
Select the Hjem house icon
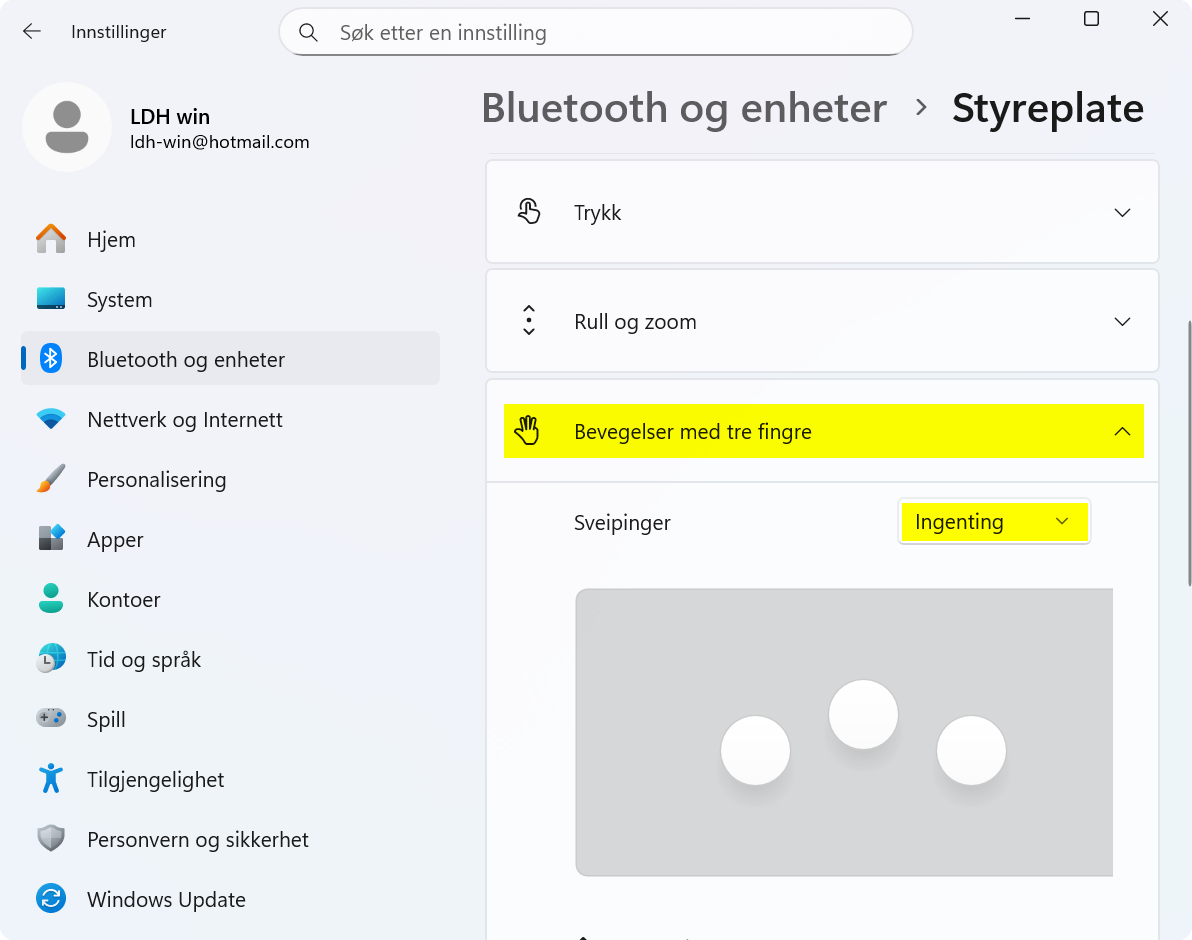point(50,239)
